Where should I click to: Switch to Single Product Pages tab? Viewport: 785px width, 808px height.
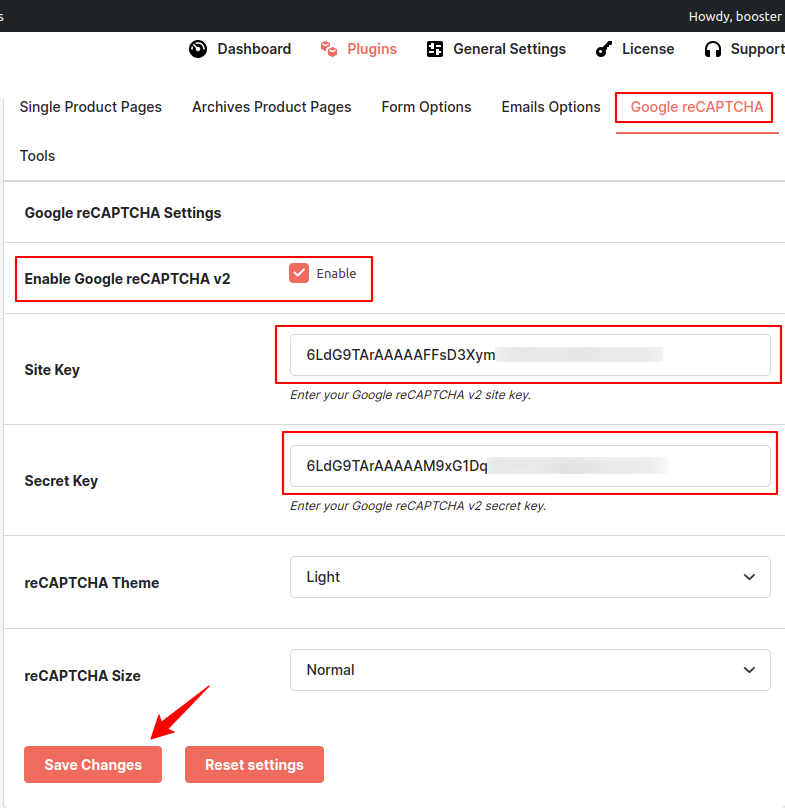91,107
